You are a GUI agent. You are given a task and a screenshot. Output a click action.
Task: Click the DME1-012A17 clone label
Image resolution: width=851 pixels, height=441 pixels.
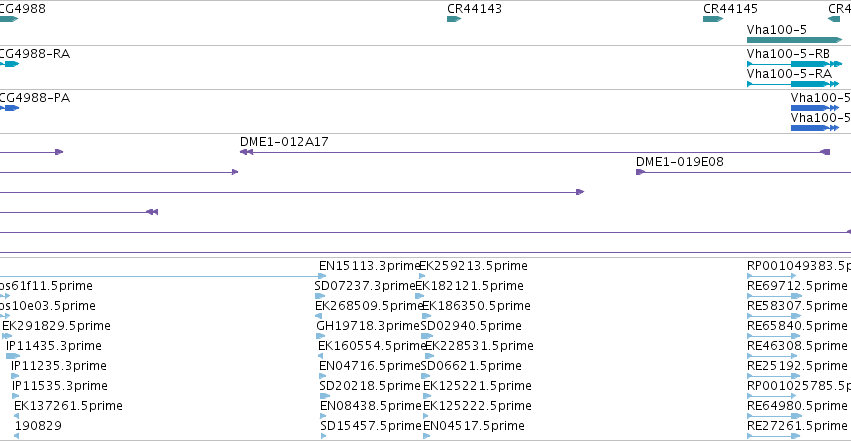click(x=284, y=142)
